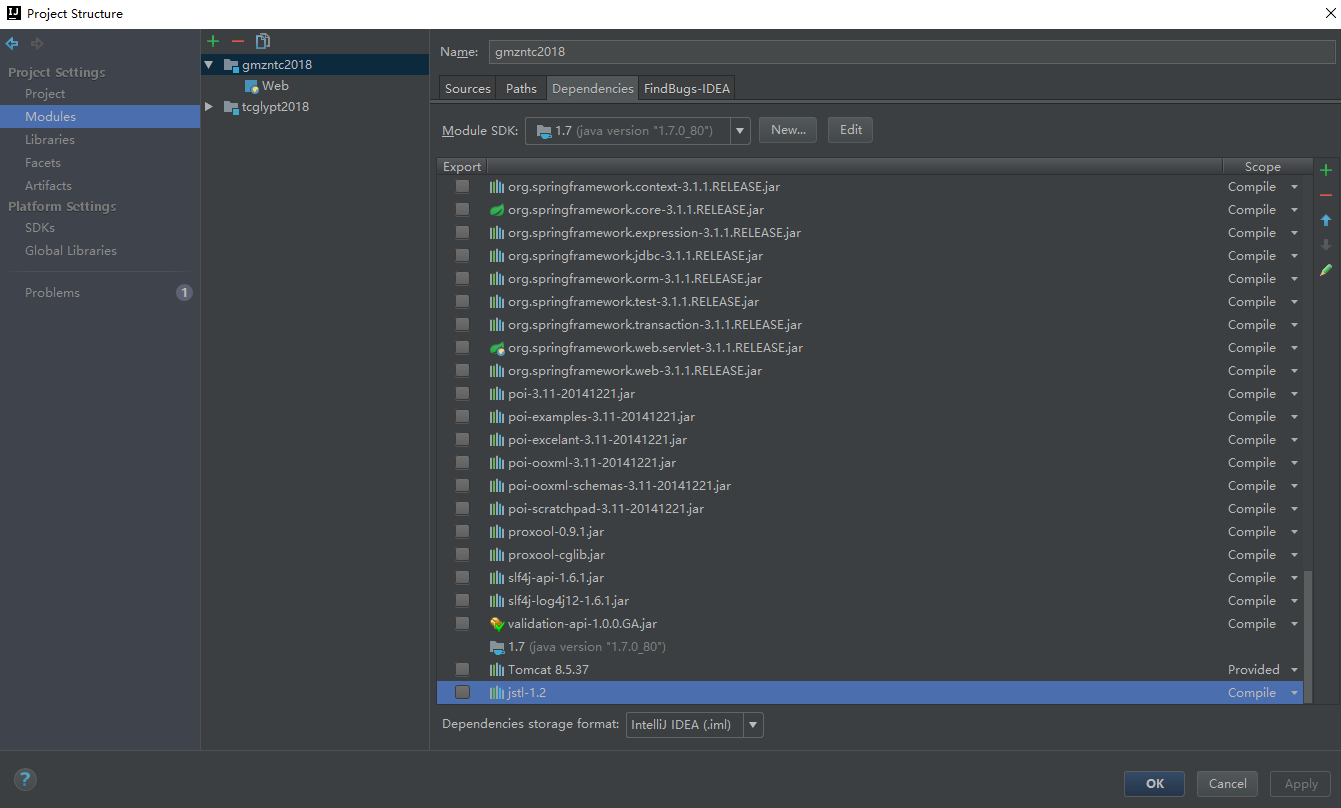Confirm with the OK button
The image size is (1341, 808).
click(x=1154, y=784)
